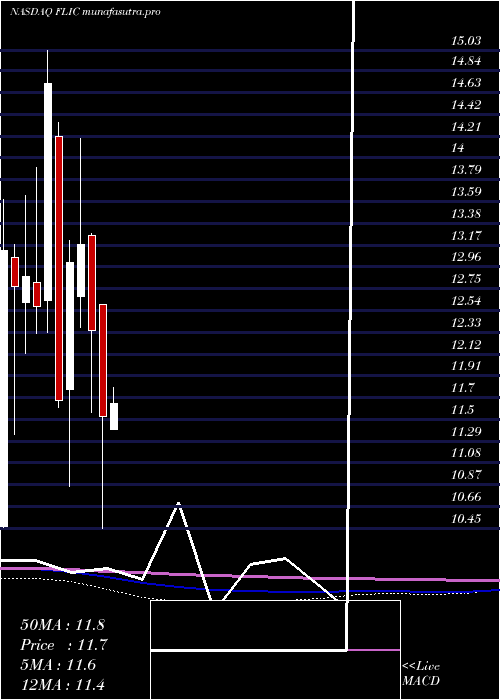The image size is (500, 700).
Task: Click the 10.45 price axis label
Action: pyautogui.click(x=466, y=519)
